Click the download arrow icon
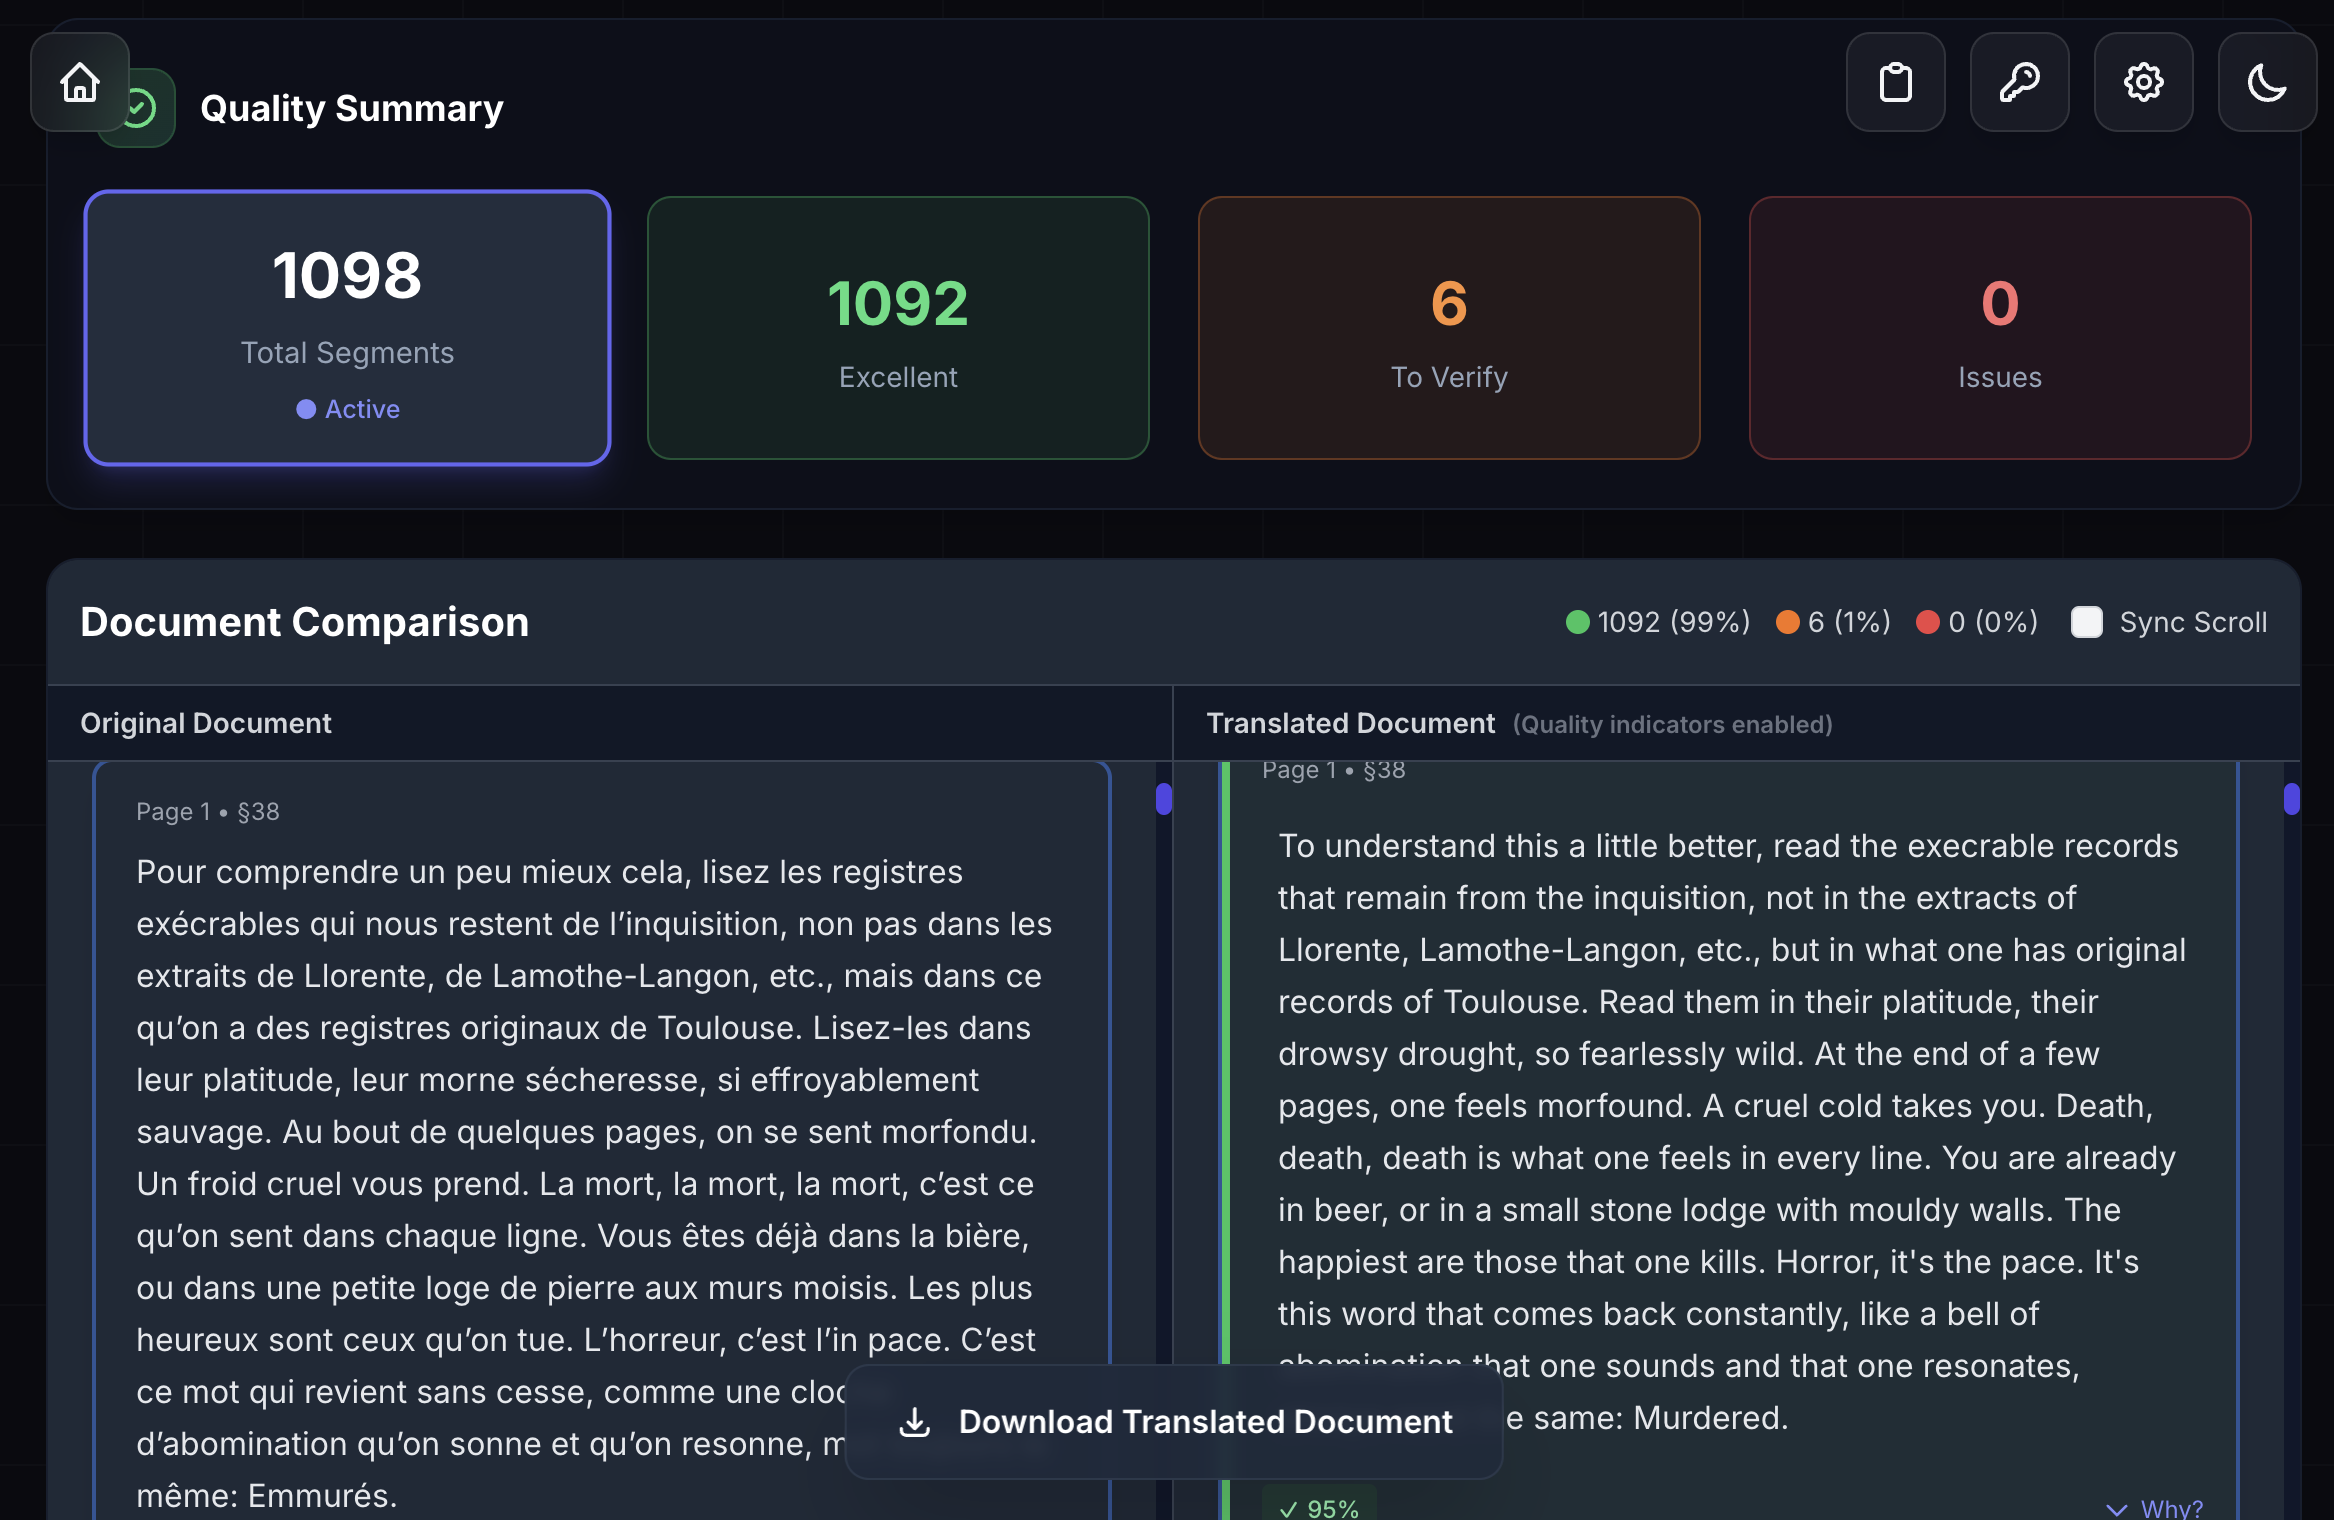Viewport: 2334px width, 1520px height. tap(914, 1421)
